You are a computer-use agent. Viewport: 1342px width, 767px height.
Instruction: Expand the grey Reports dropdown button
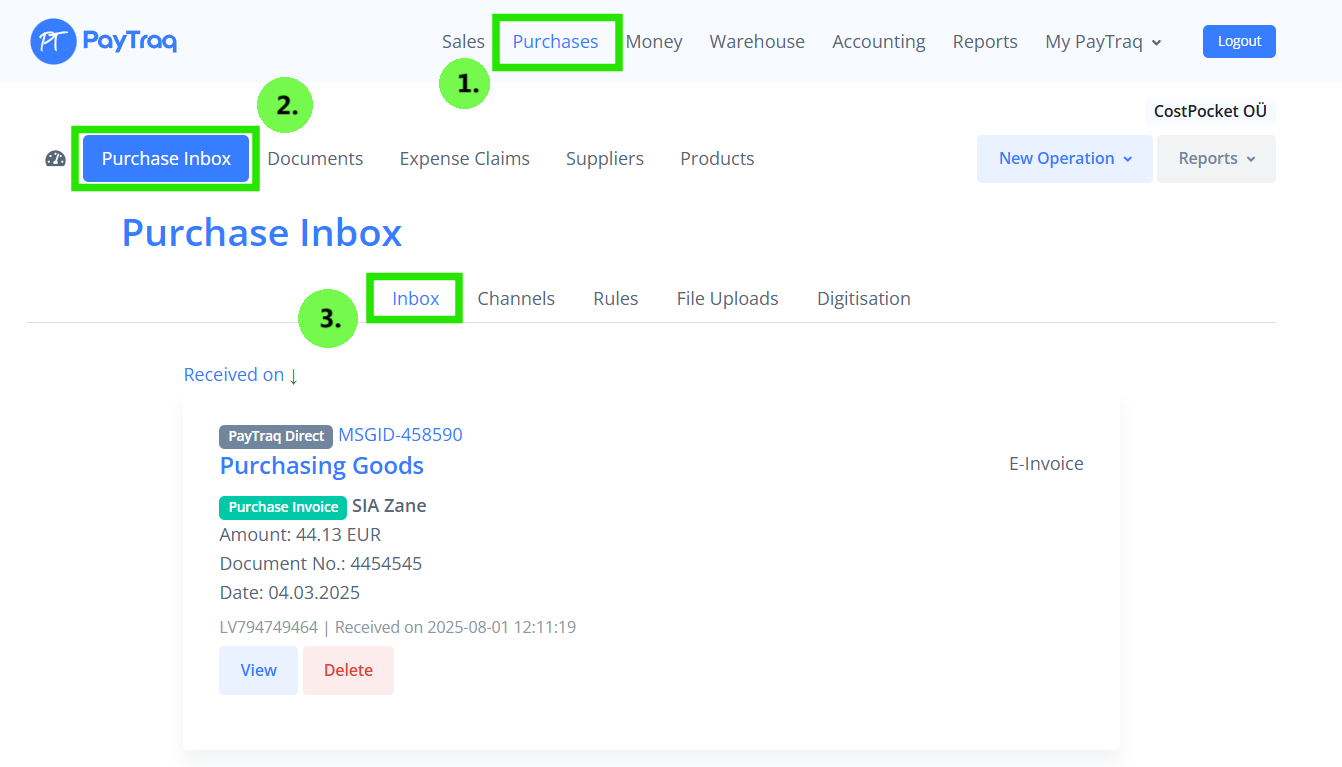[x=1216, y=159]
